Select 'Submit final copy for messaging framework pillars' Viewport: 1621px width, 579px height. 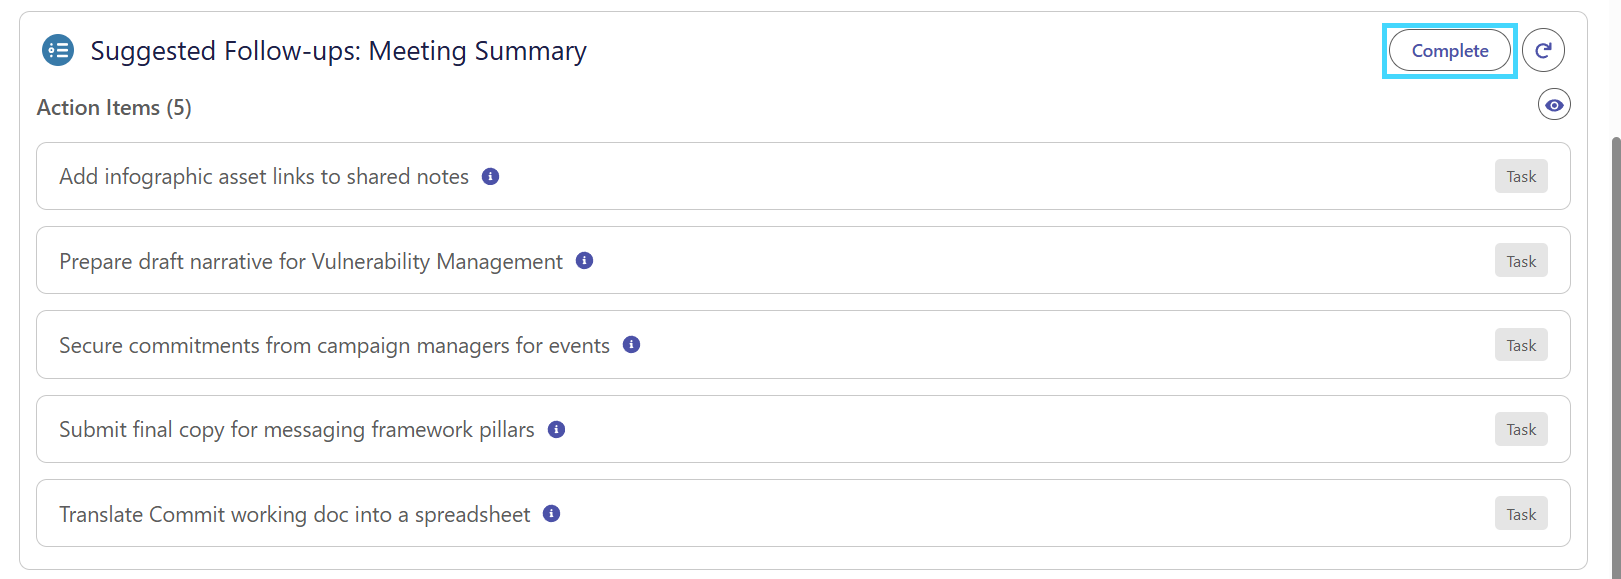[803, 429]
